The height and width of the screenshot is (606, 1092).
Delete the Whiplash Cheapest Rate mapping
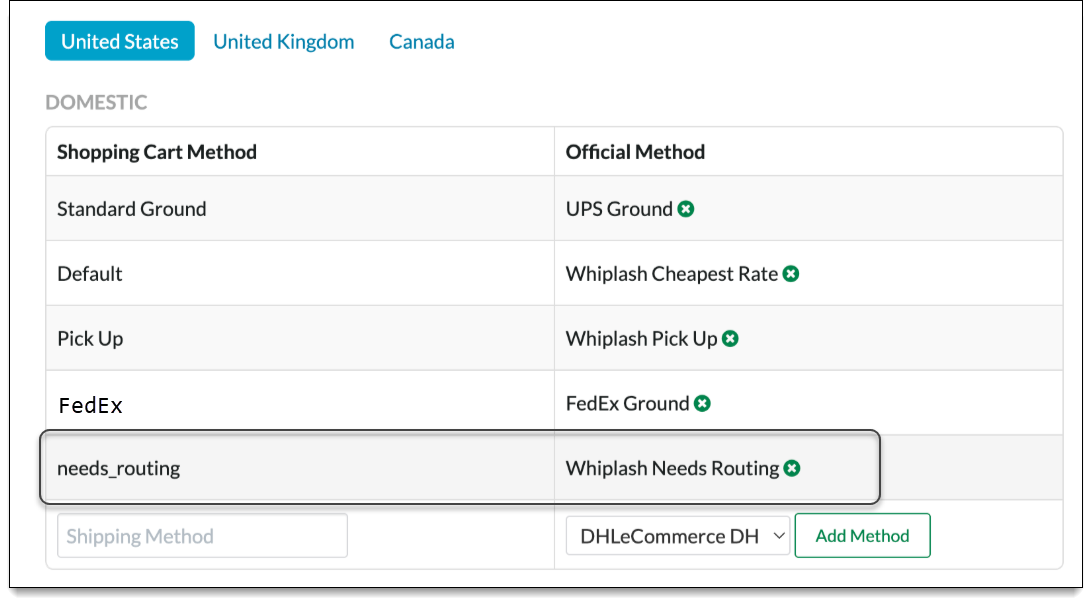[791, 273]
